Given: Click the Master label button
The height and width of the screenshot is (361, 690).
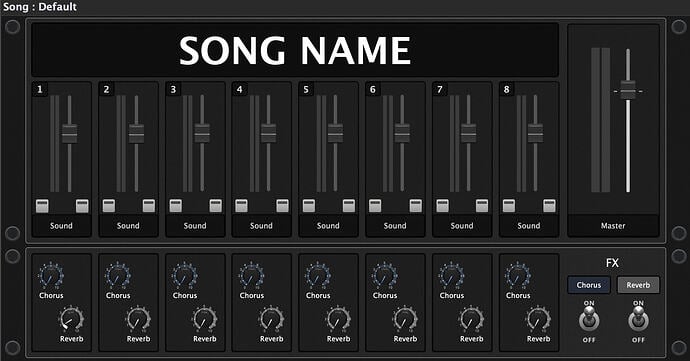Looking at the screenshot, I should (613, 226).
